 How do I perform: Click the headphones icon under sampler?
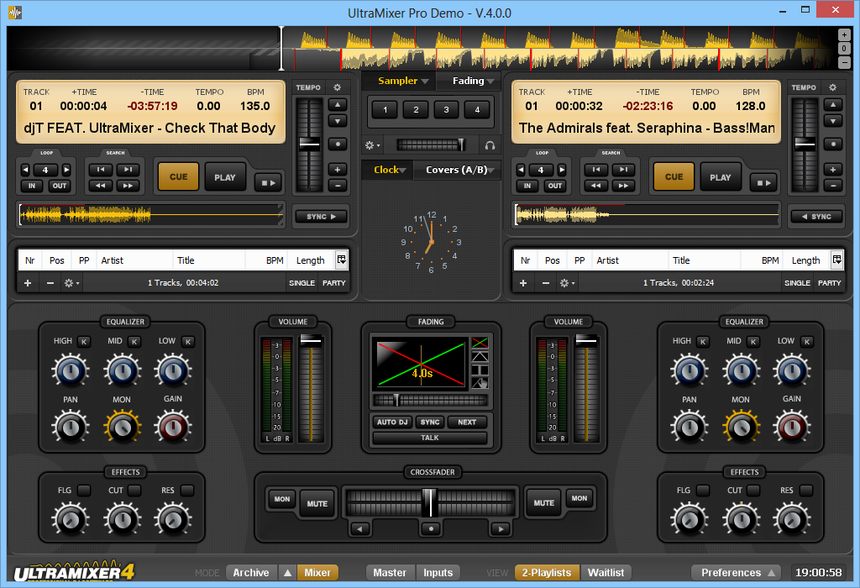click(x=490, y=145)
